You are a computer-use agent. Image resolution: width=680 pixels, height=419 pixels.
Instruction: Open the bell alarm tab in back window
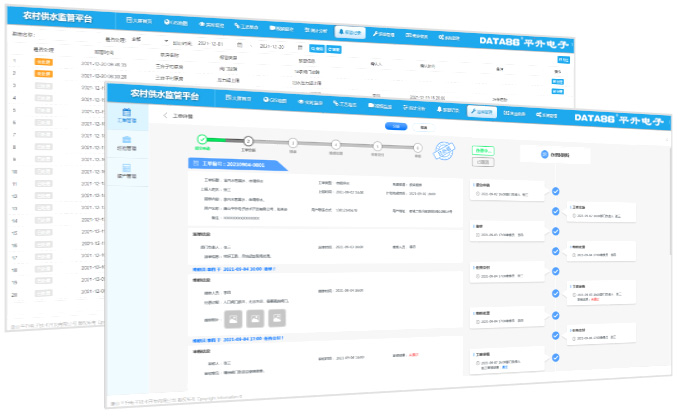350,33
